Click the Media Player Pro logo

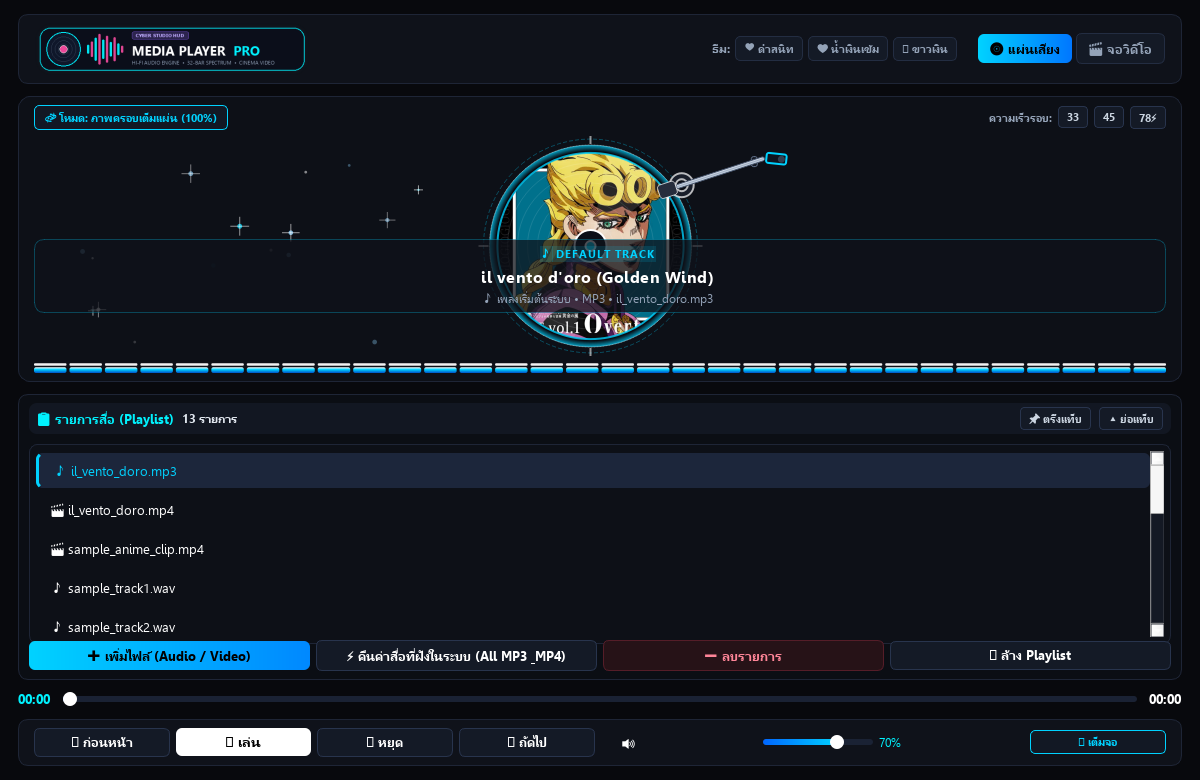pyautogui.click(x=172, y=49)
